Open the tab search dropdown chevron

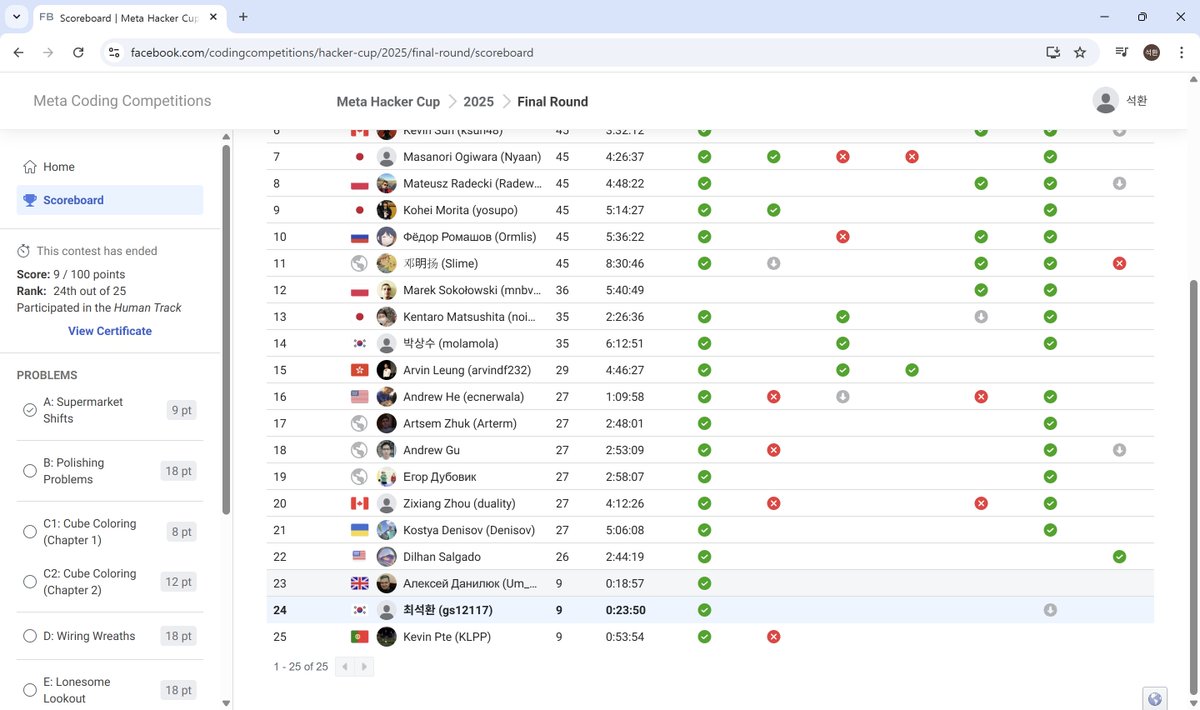[16, 17]
